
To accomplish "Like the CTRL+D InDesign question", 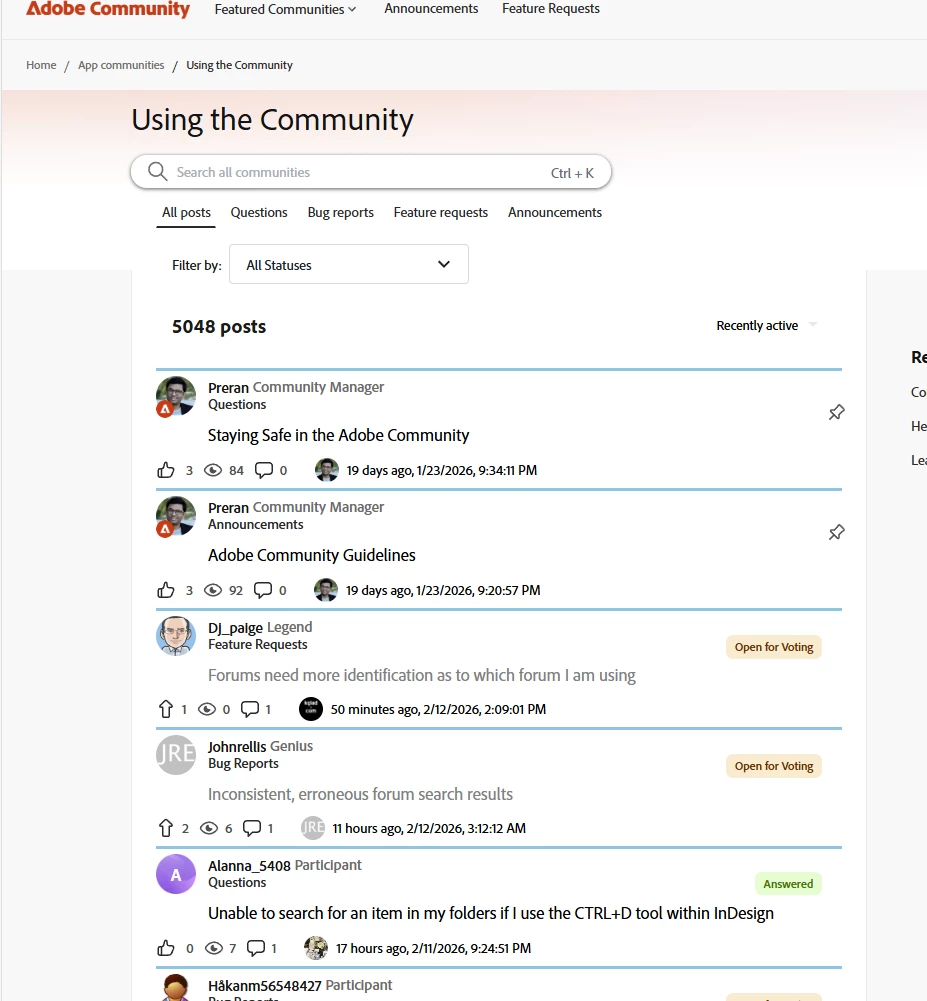I will point(166,948).
